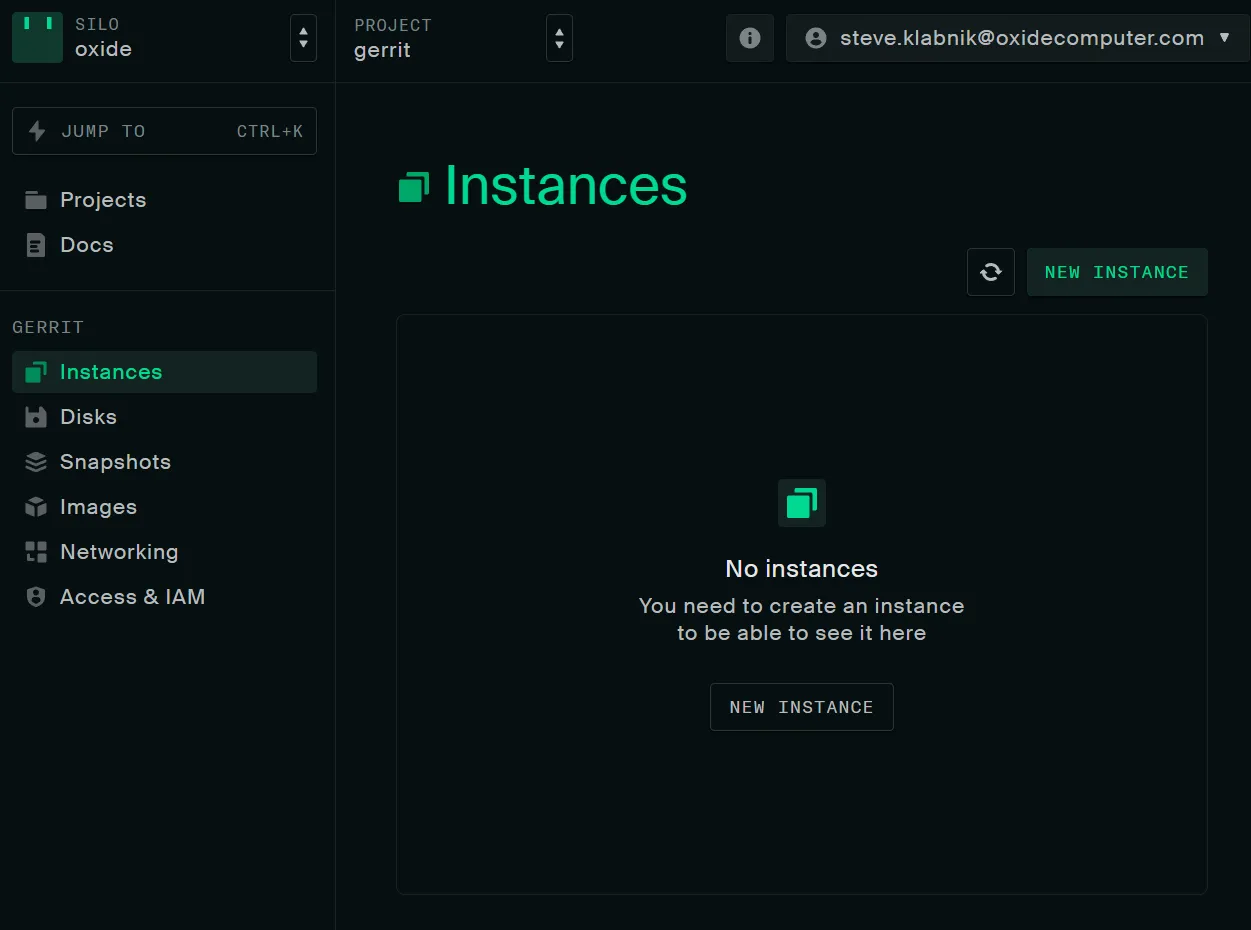This screenshot has width=1251, height=930.
Task: Open the steve.klabnik@oxidecomputer.com user menu
Action: pos(1018,38)
